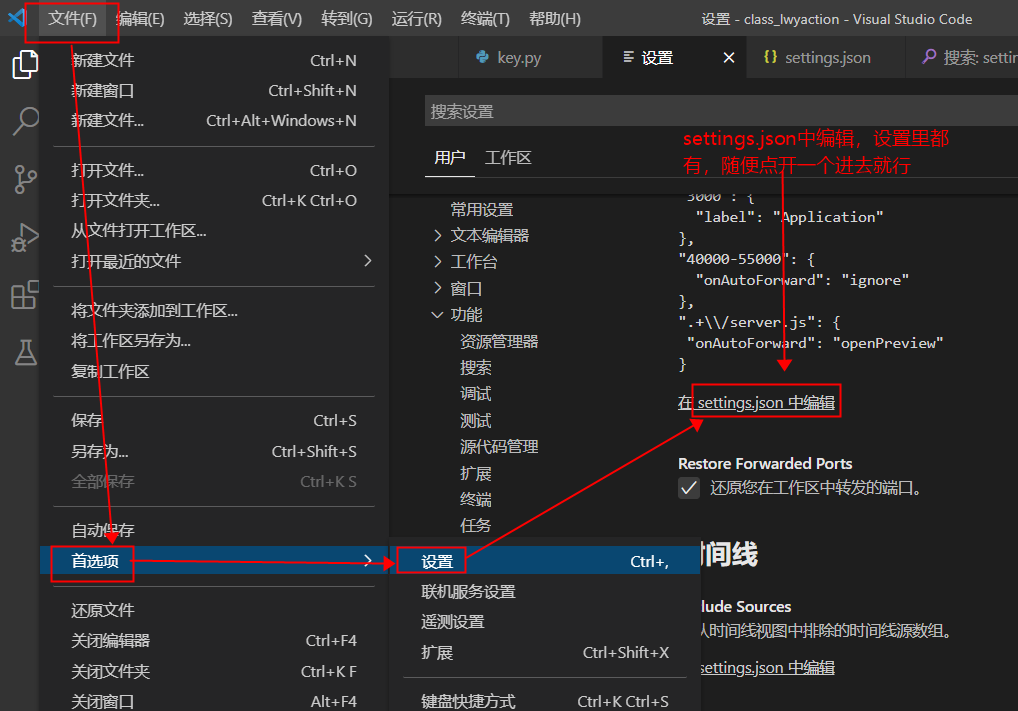Open the 查看(V) menu
Screen dimensions: 1018x711
[277, 19]
